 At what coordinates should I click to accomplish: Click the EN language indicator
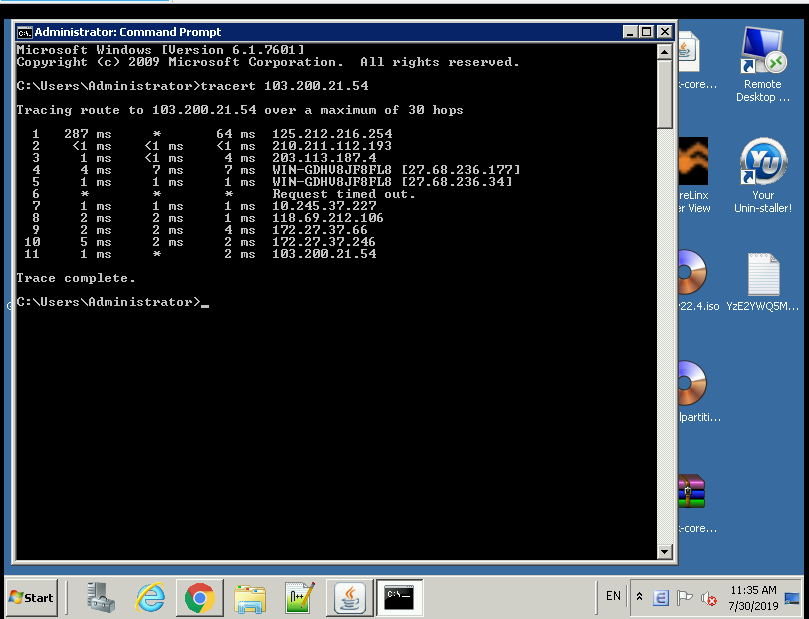[x=613, y=596]
